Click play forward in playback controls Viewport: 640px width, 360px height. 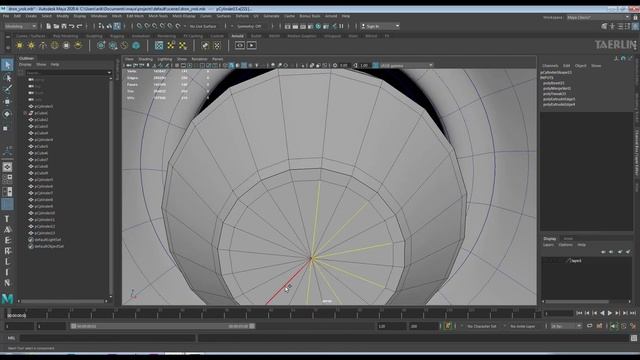coord(610,313)
